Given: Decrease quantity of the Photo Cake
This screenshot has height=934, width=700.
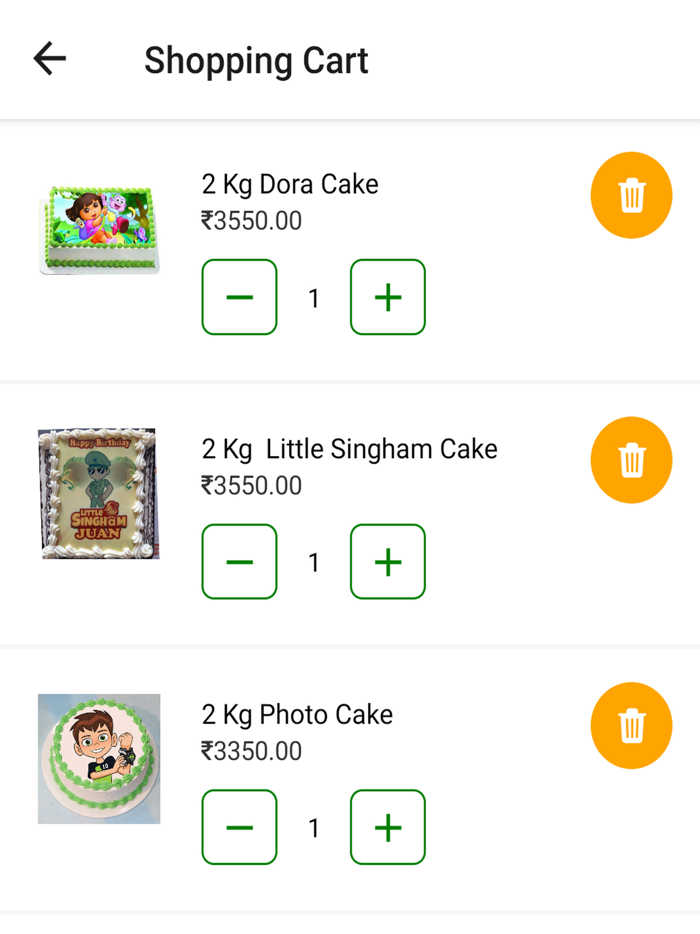Looking at the screenshot, I should [x=239, y=827].
